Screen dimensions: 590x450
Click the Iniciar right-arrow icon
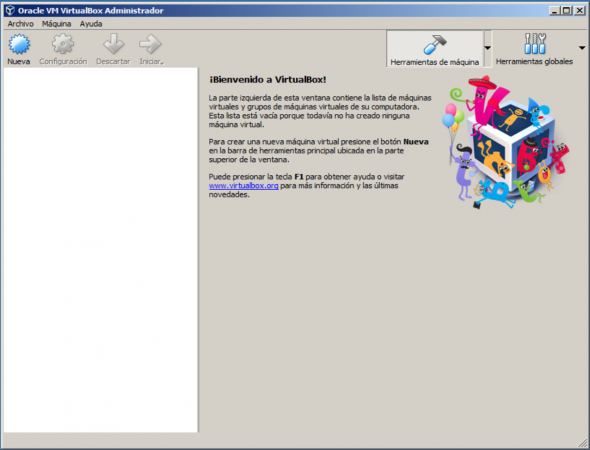(150, 44)
